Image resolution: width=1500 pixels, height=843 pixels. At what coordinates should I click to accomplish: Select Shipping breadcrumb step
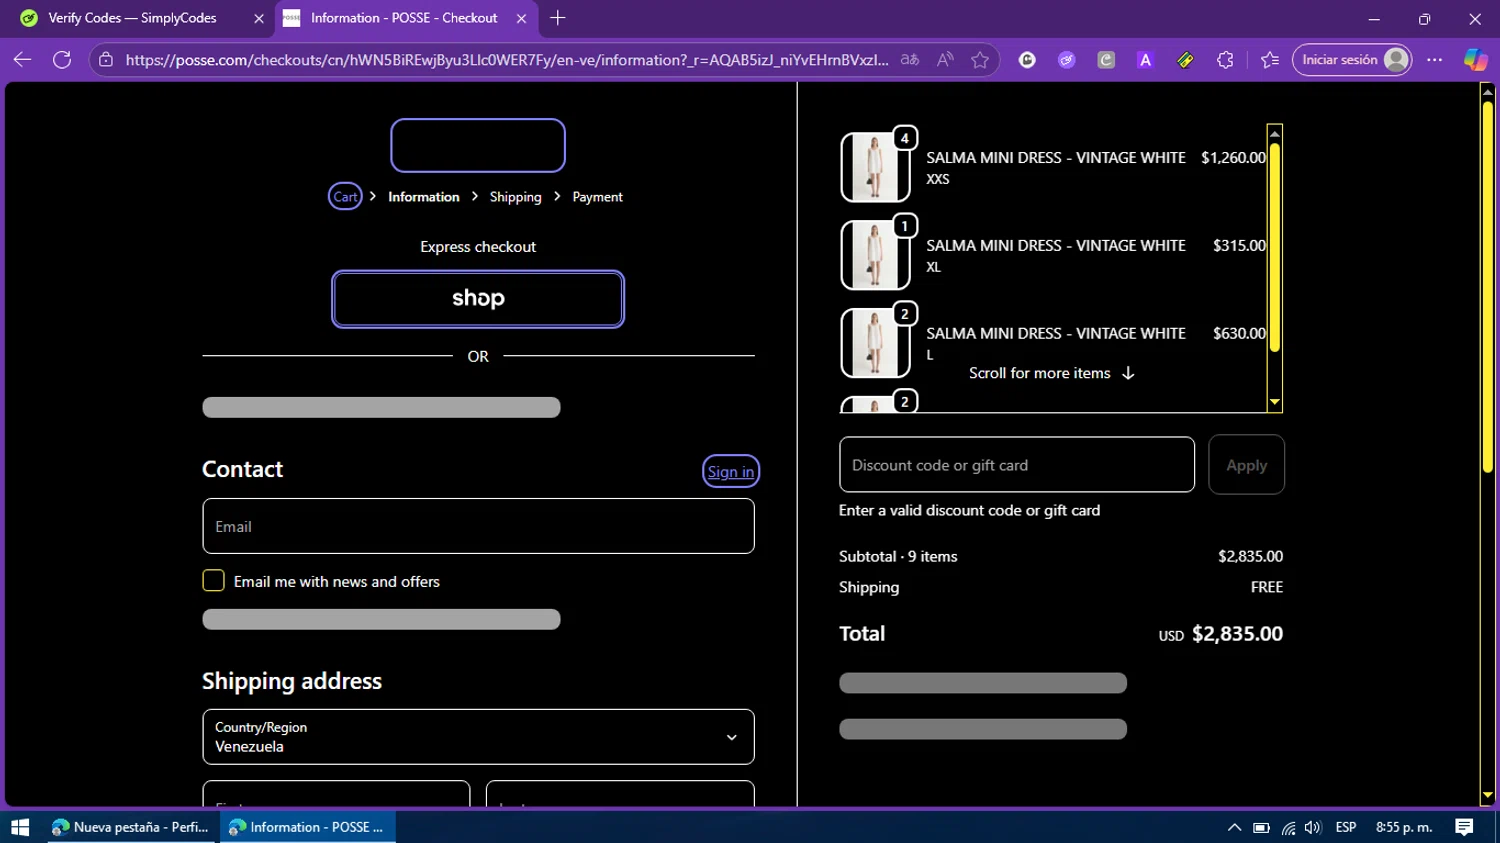pos(515,197)
